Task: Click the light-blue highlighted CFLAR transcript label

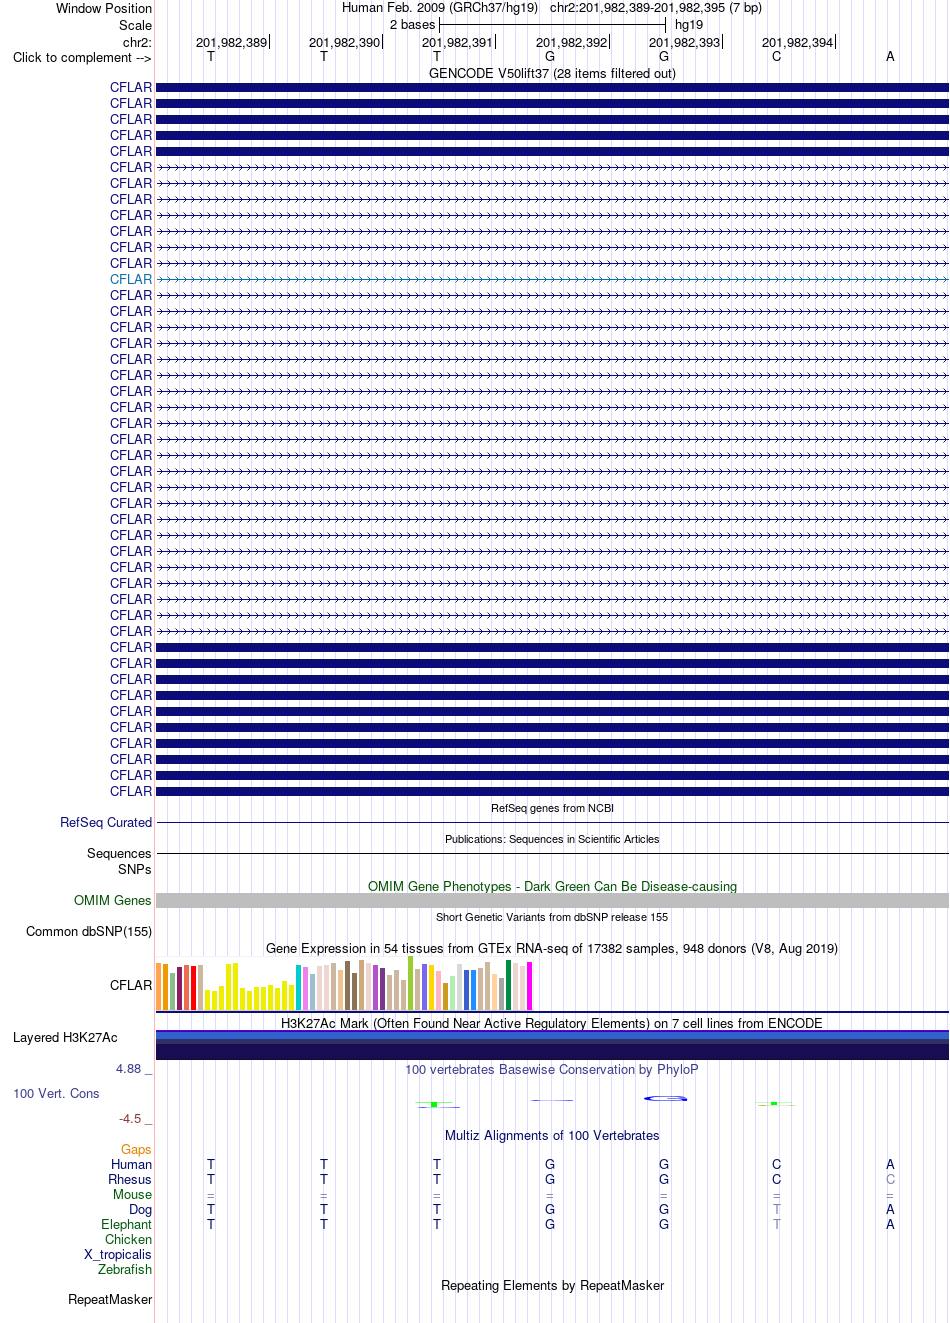Action: point(131,279)
